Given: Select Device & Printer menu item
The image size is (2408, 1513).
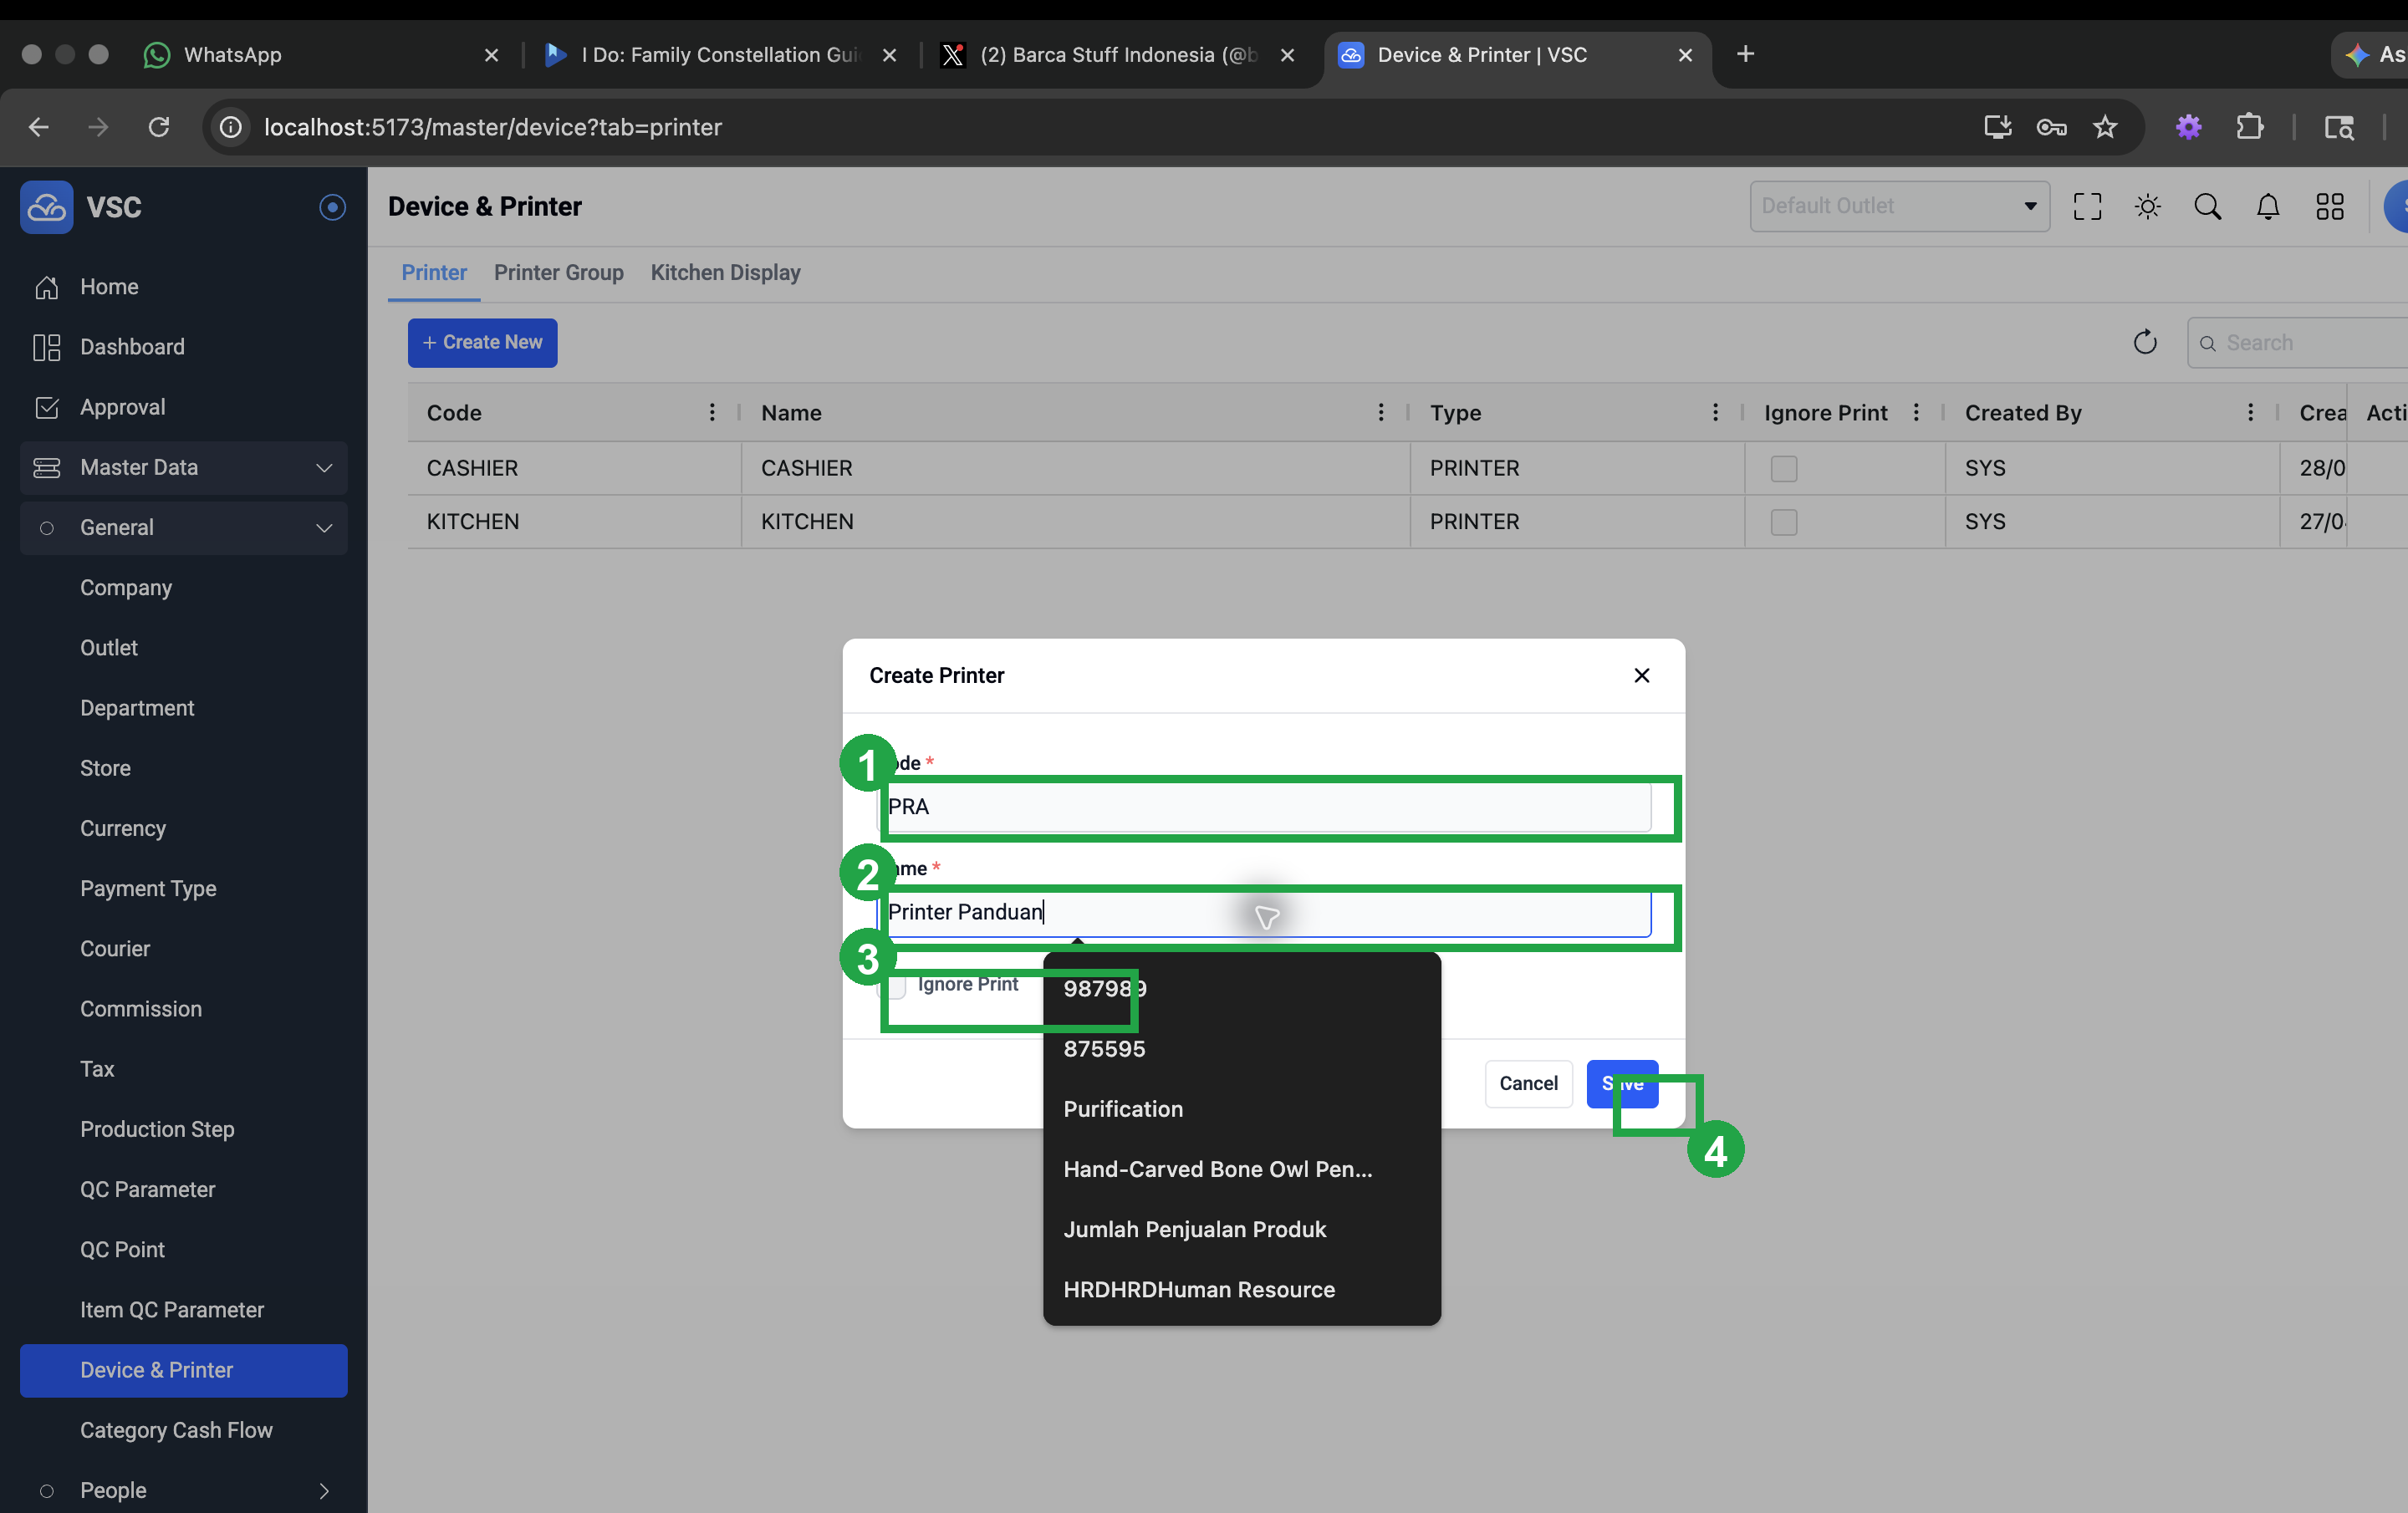Looking at the screenshot, I should pyautogui.click(x=184, y=1370).
